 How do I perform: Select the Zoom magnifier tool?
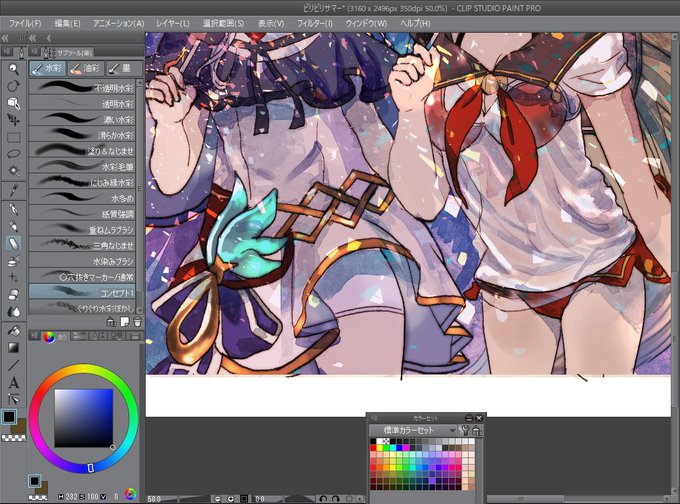[14, 69]
